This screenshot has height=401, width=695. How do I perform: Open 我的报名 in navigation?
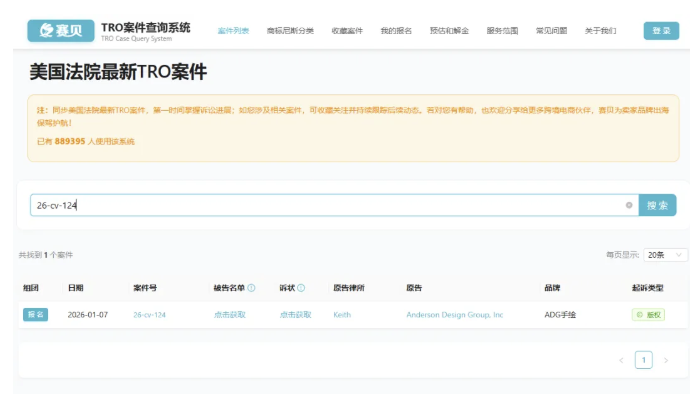(x=396, y=31)
